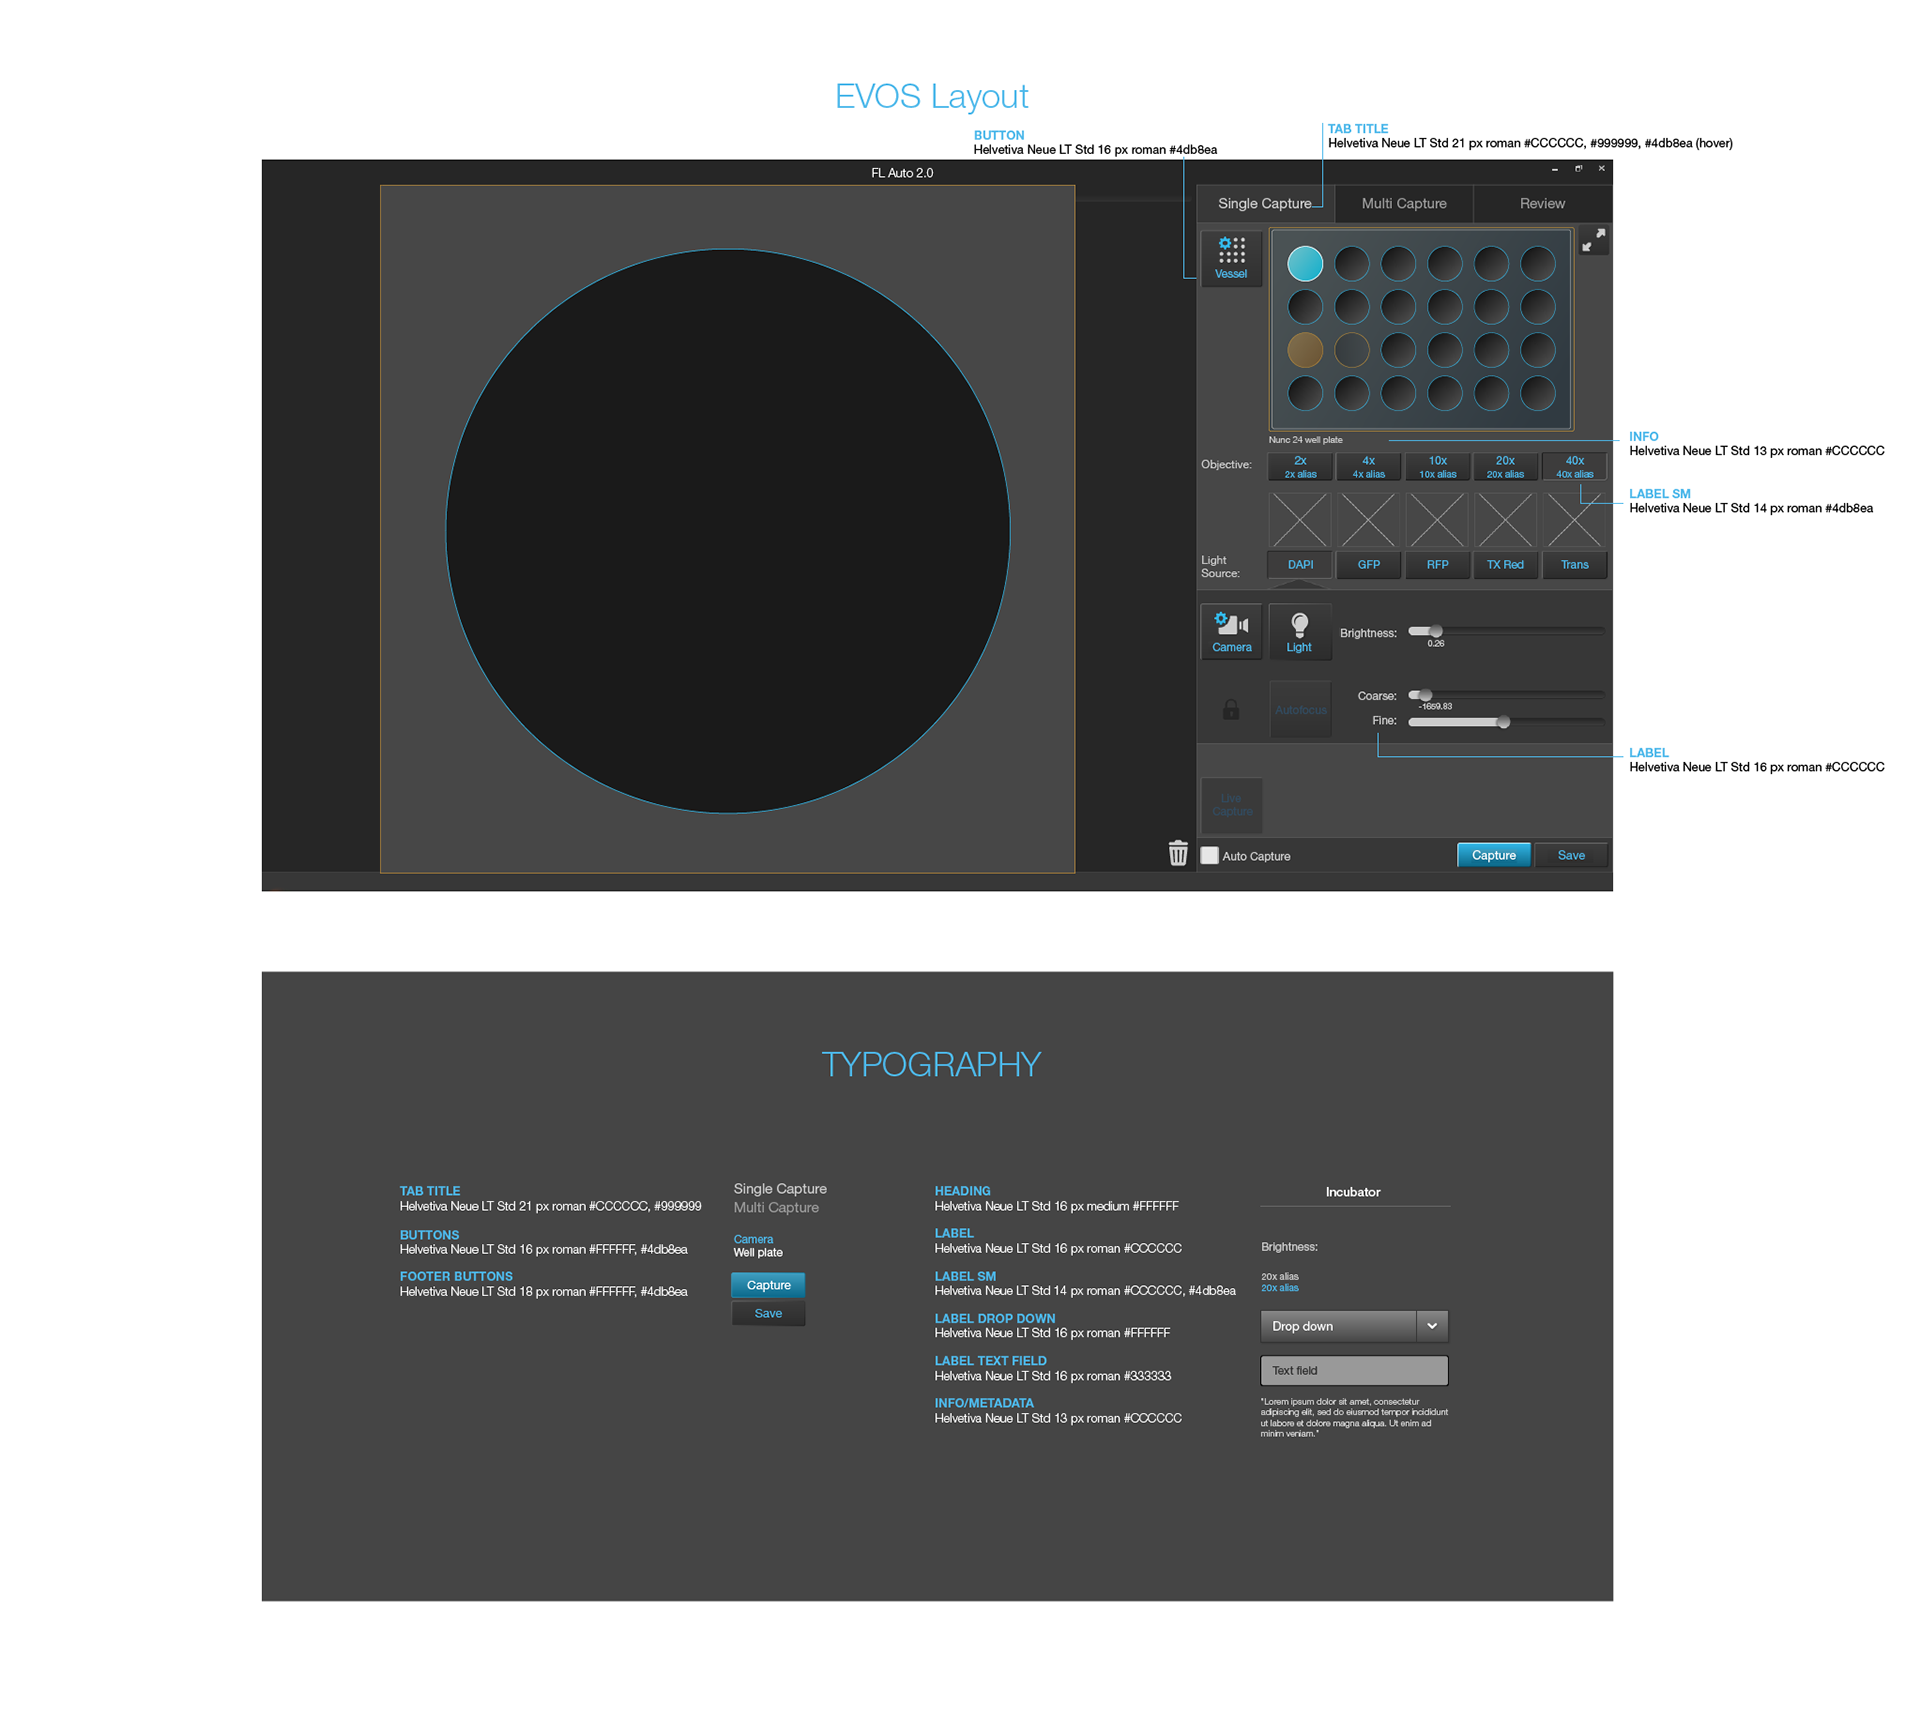Viewport: 1920px width, 1735px height.
Task: Switch to the Multi Capture tab
Action: point(1403,203)
